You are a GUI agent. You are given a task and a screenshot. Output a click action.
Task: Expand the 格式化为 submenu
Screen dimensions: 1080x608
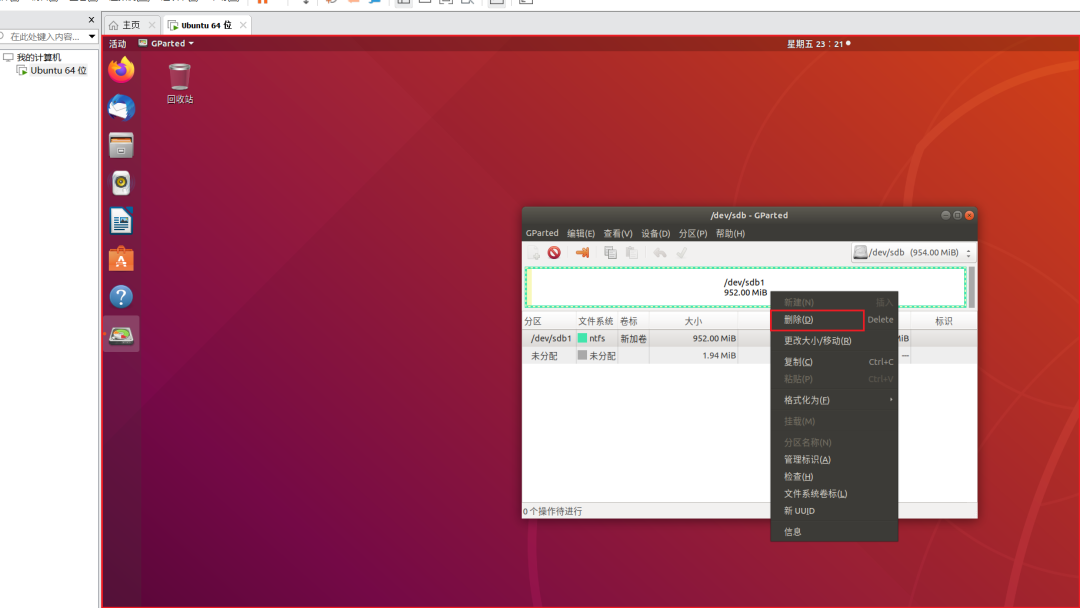pyautogui.click(x=834, y=400)
